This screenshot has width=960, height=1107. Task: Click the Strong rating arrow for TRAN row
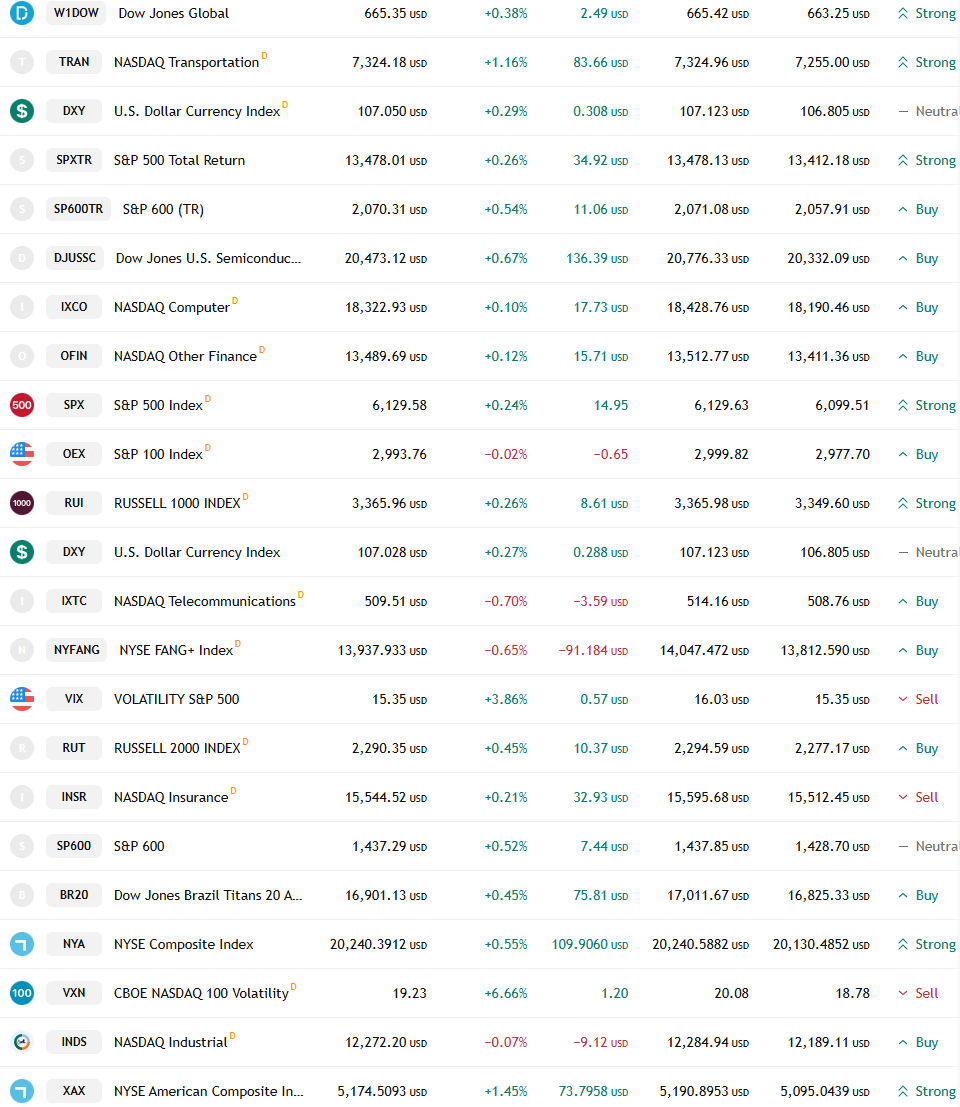(x=903, y=62)
